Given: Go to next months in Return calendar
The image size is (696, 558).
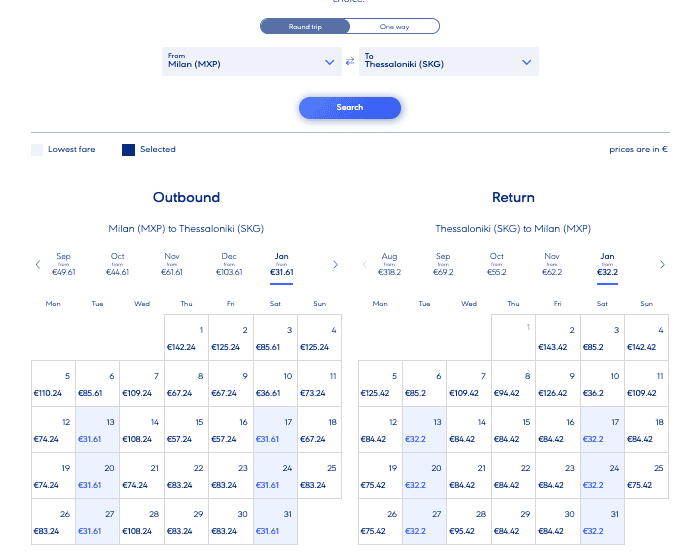Looking at the screenshot, I should (x=662, y=265).
